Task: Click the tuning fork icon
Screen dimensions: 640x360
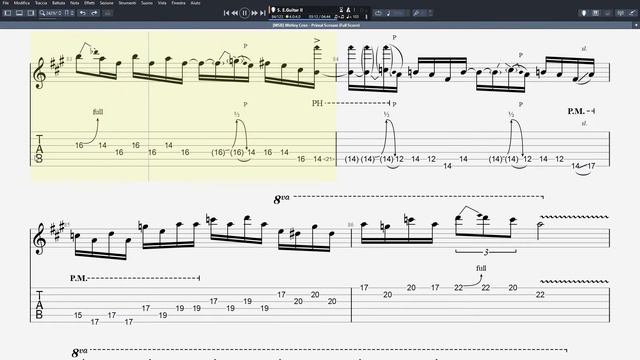Action: coord(416,13)
